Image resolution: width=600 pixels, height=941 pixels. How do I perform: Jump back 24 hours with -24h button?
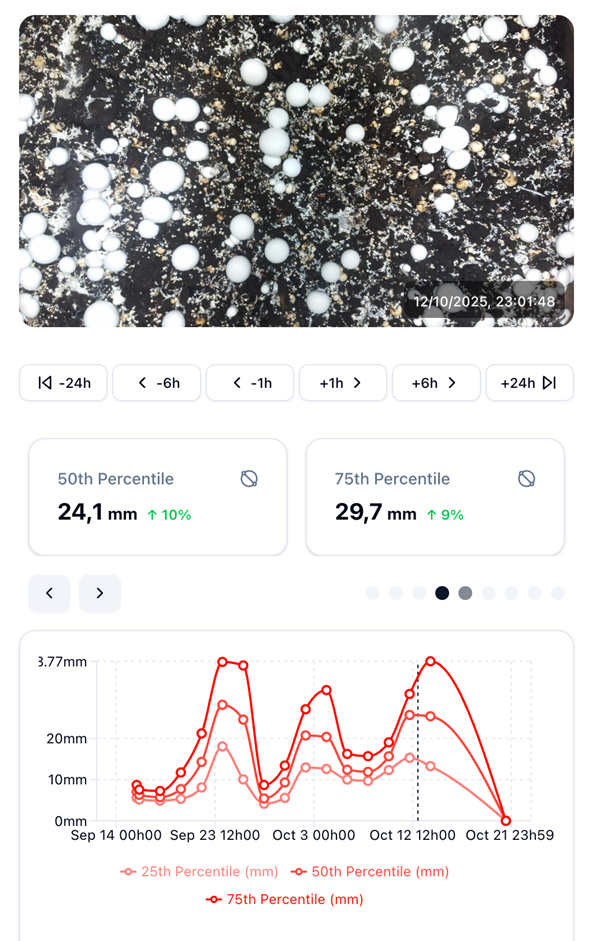(x=63, y=383)
